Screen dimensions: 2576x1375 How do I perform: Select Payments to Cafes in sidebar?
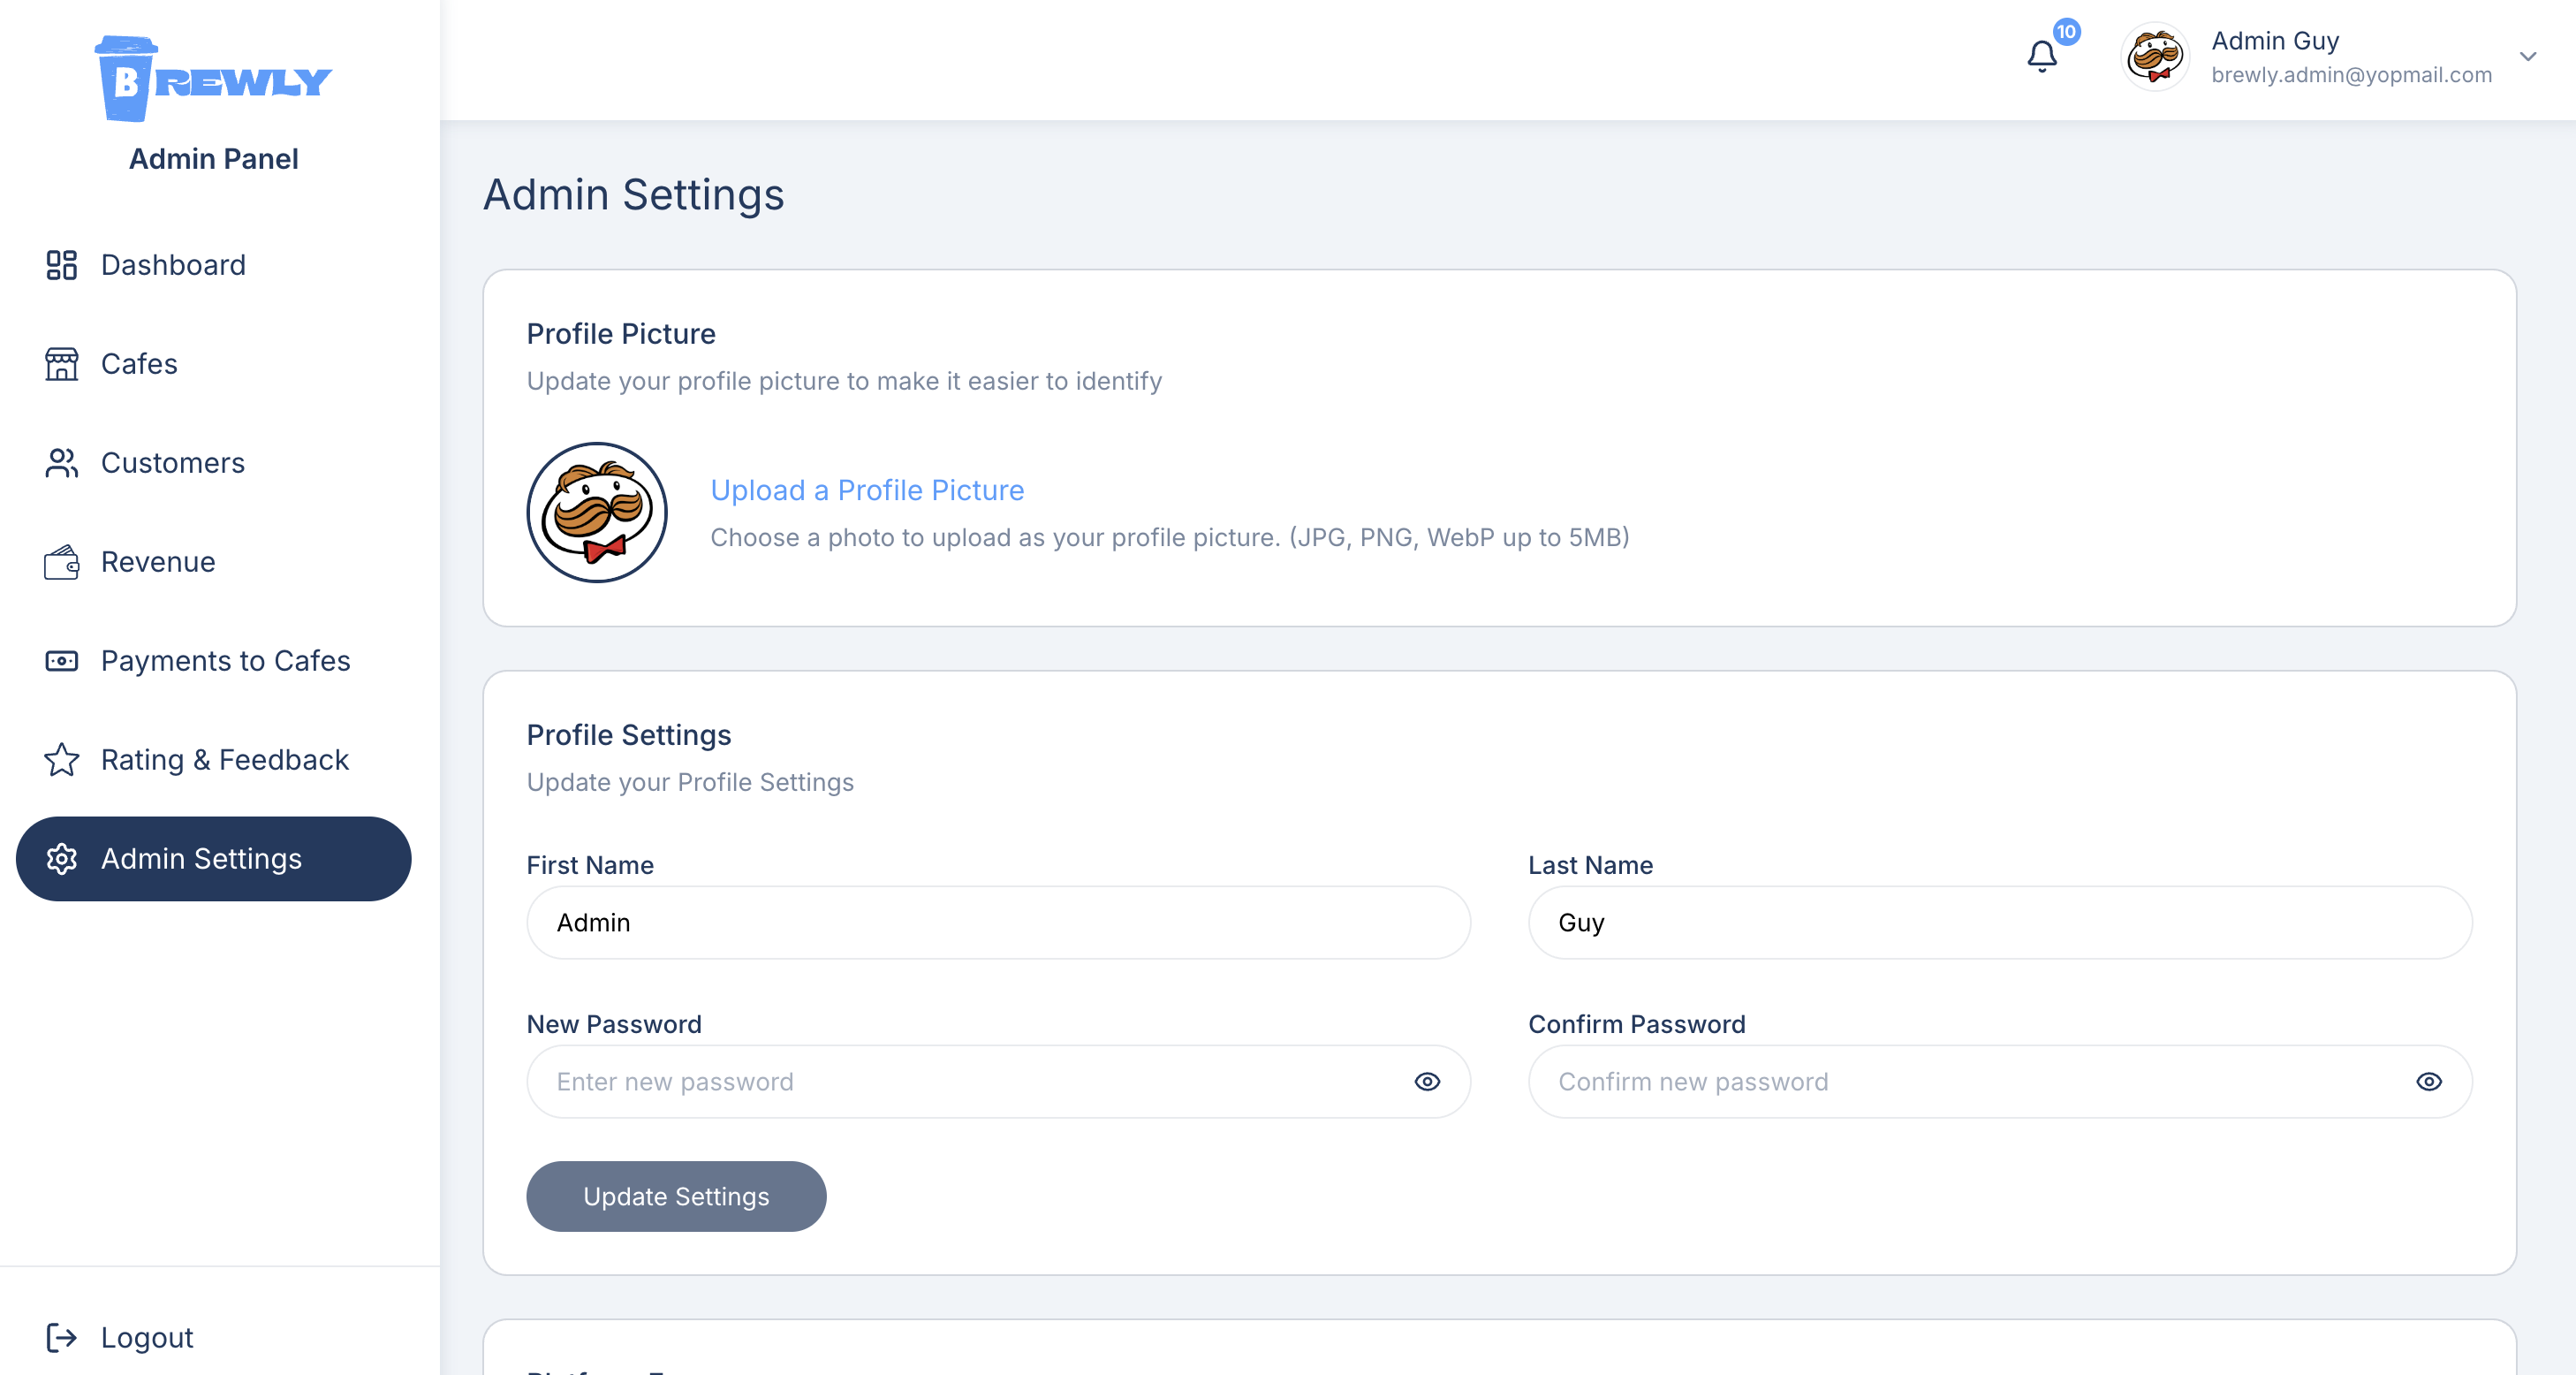213,661
